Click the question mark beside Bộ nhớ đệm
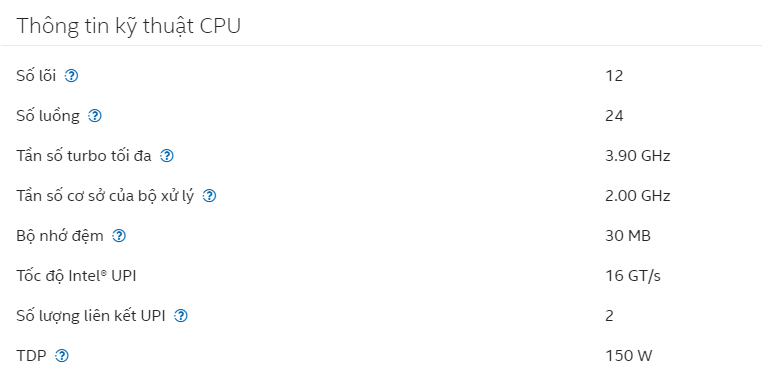This screenshot has width=762, height=383. tap(119, 236)
